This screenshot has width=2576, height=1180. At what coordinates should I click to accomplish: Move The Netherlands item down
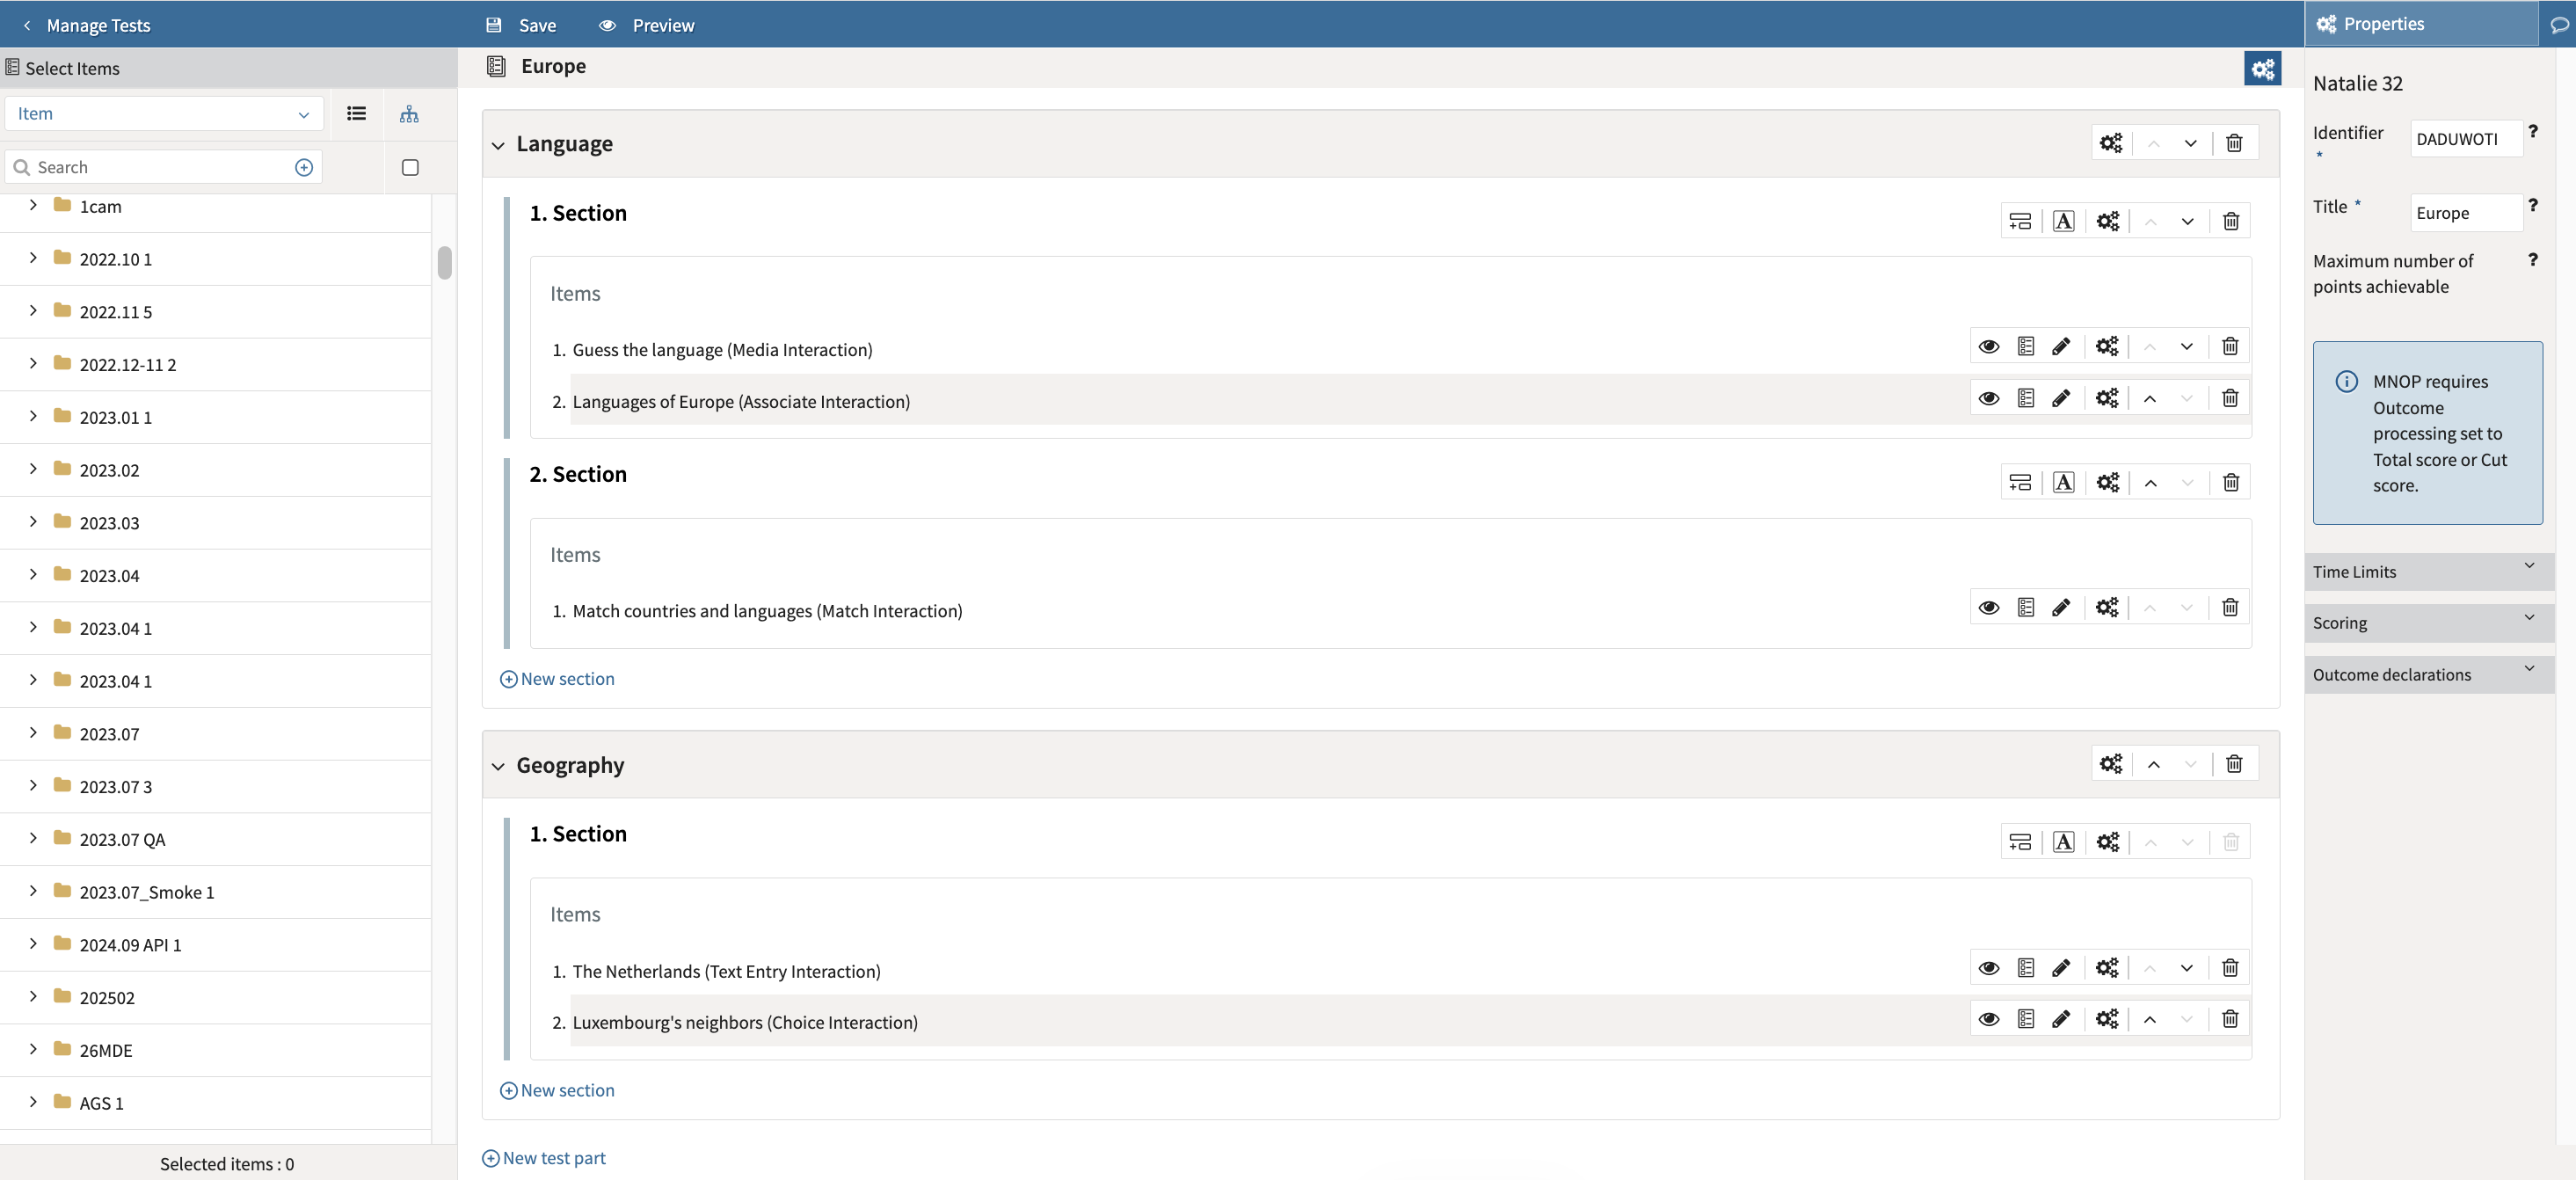click(2186, 967)
